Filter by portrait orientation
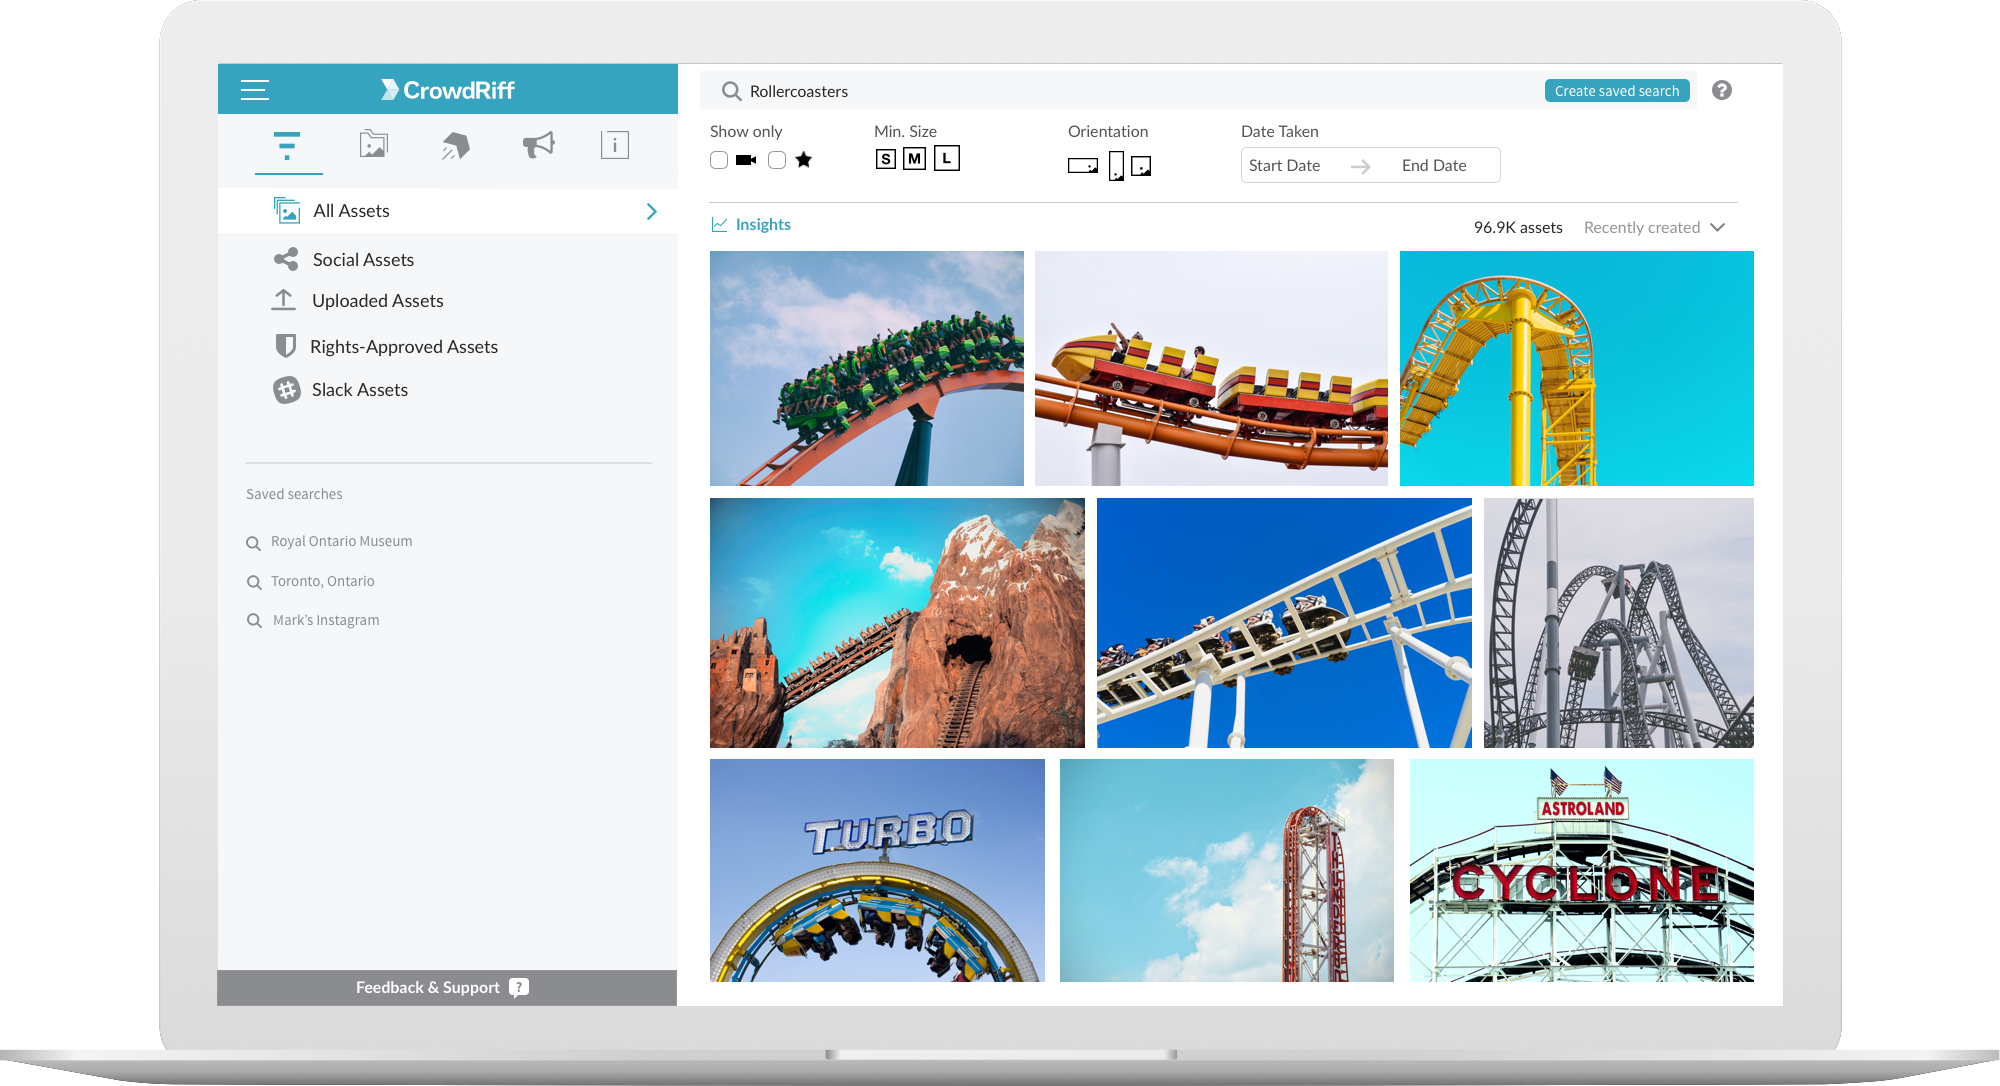2000x1086 pixels. coord(1116,166)
